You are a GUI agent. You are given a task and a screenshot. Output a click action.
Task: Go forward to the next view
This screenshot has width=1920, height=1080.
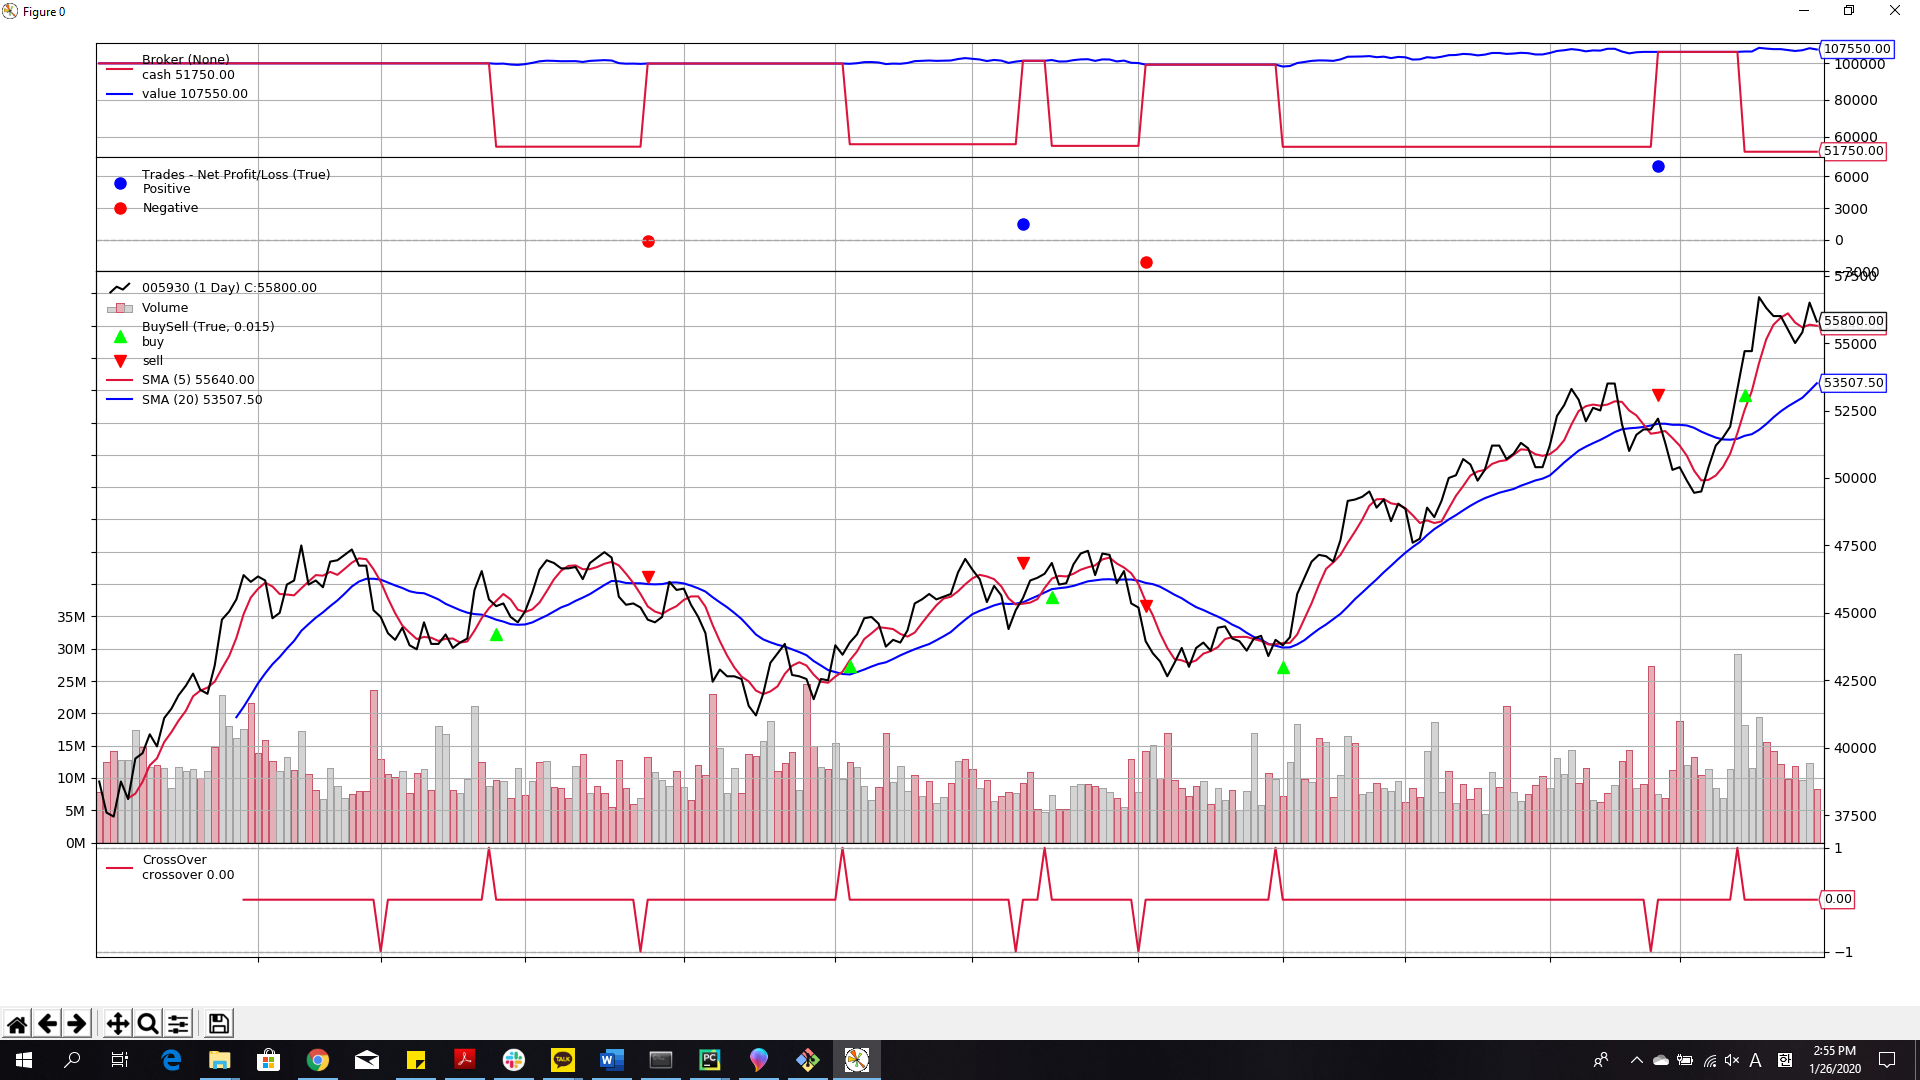pos(77,1023)
